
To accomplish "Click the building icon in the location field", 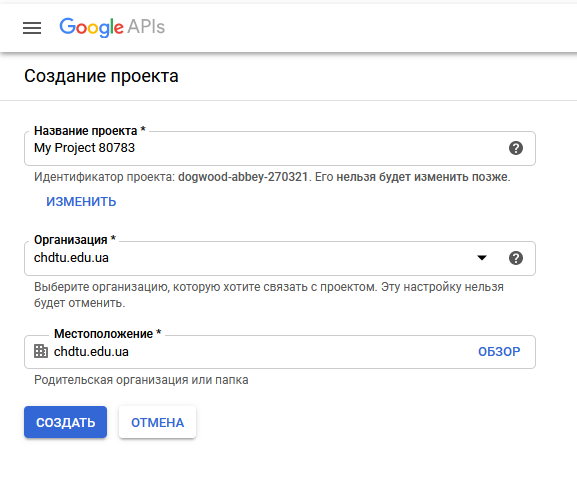I will pyautogui.click(x=41, y=351).
